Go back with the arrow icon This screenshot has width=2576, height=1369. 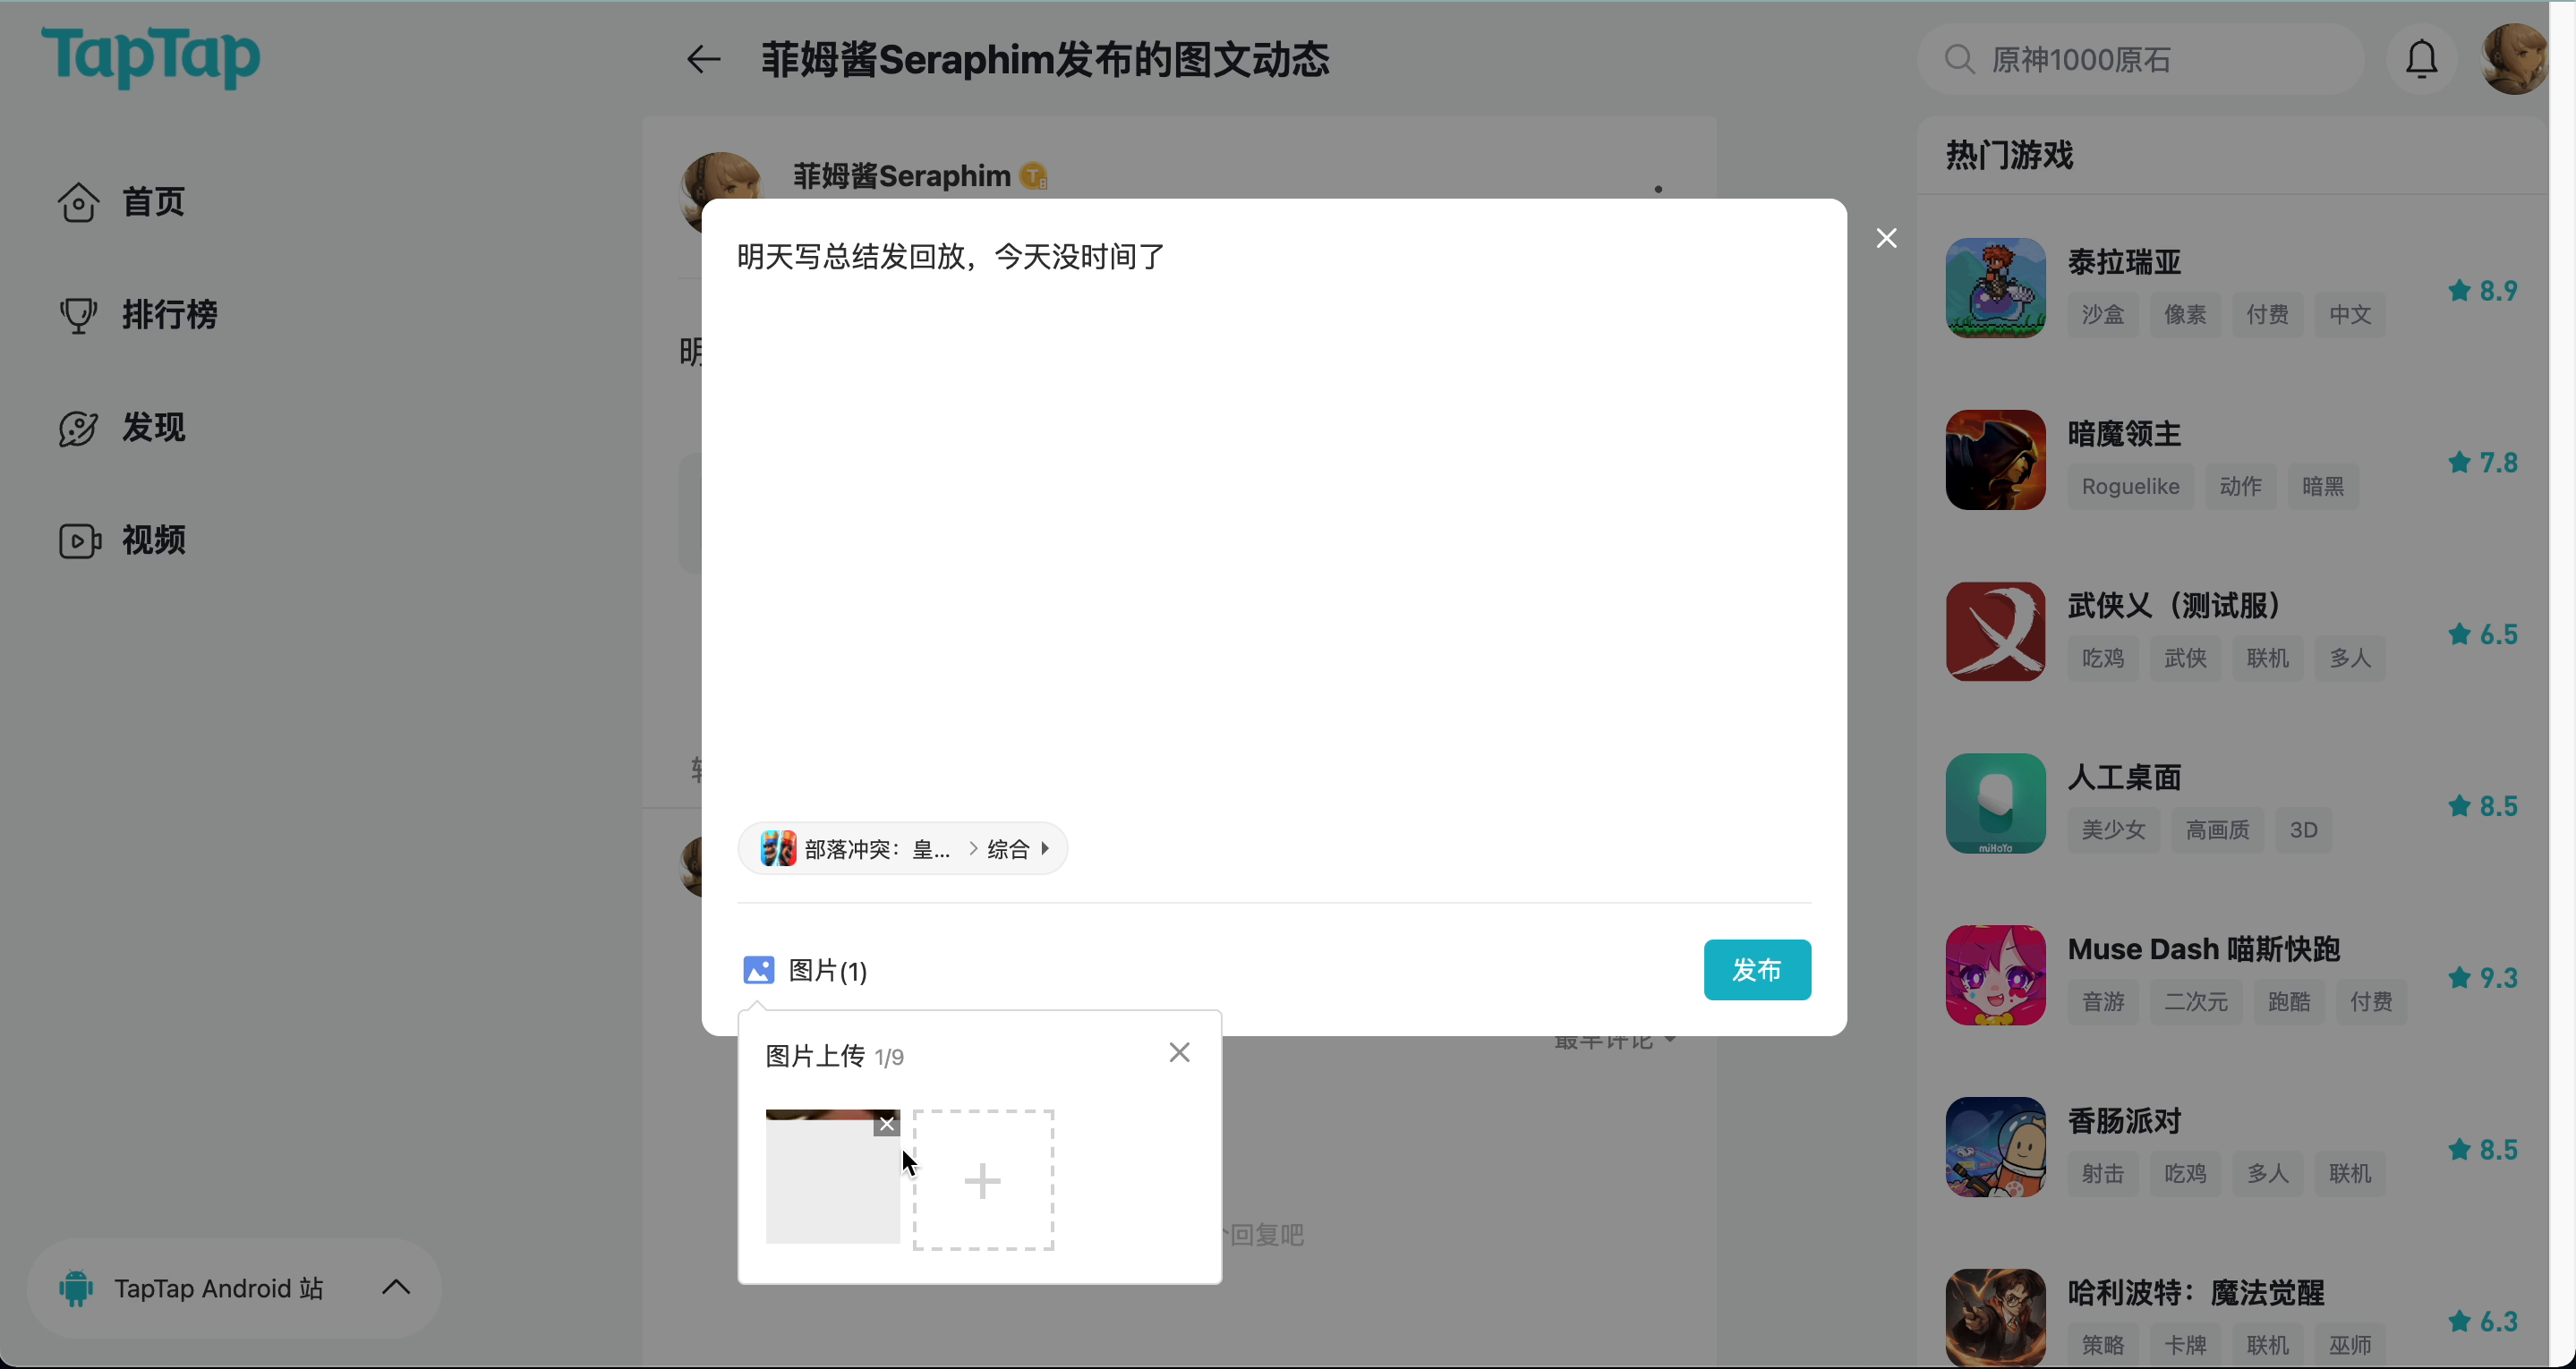703,60
